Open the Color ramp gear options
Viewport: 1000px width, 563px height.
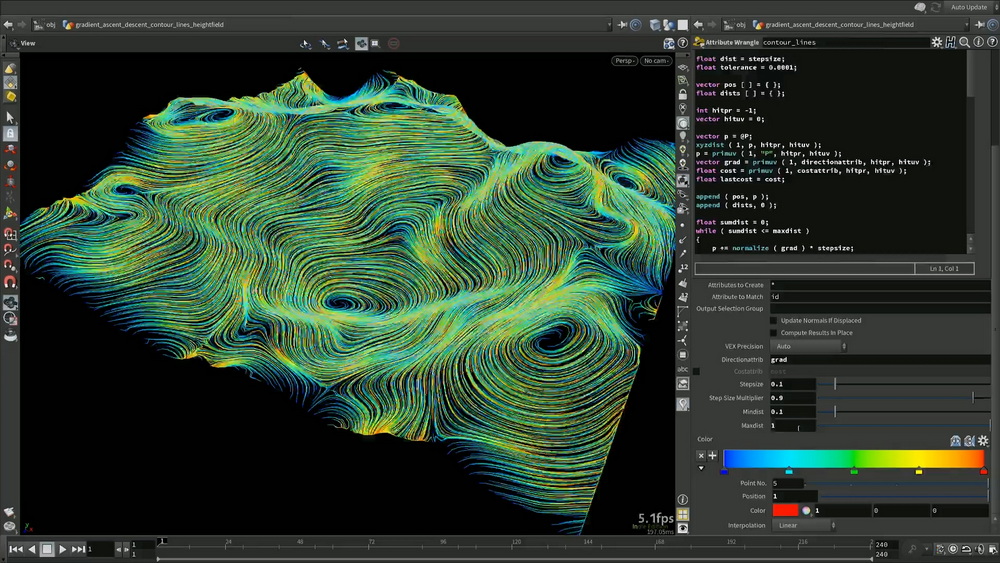(983, 441)
